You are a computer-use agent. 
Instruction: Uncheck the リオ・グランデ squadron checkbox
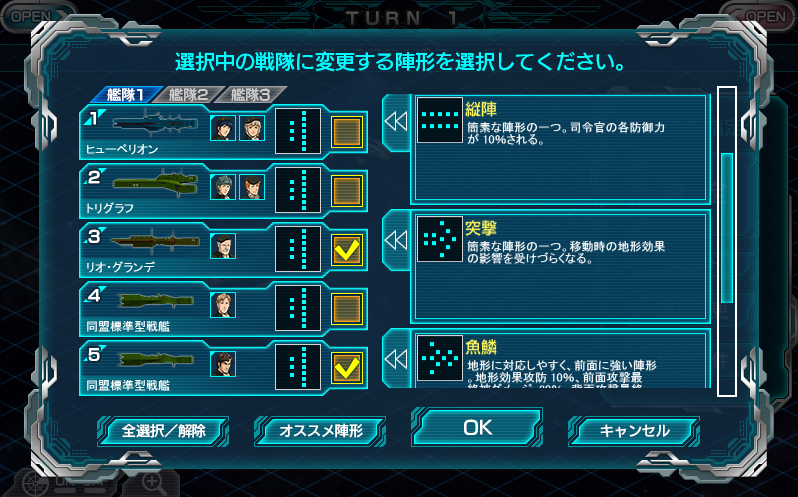pos(347,250)
